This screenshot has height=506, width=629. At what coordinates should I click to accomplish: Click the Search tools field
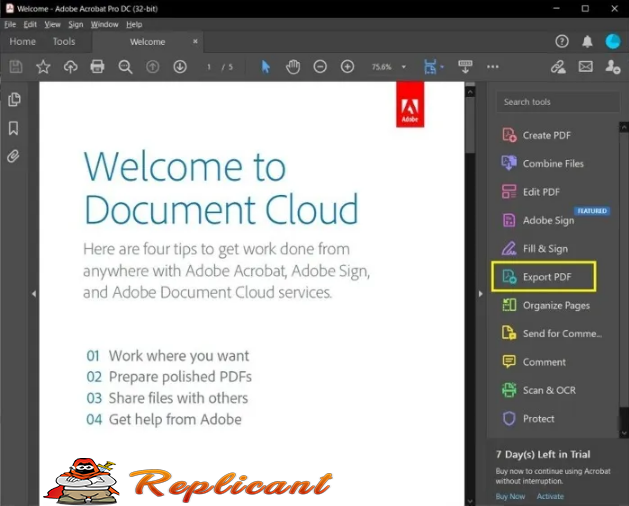click(558, 102)
